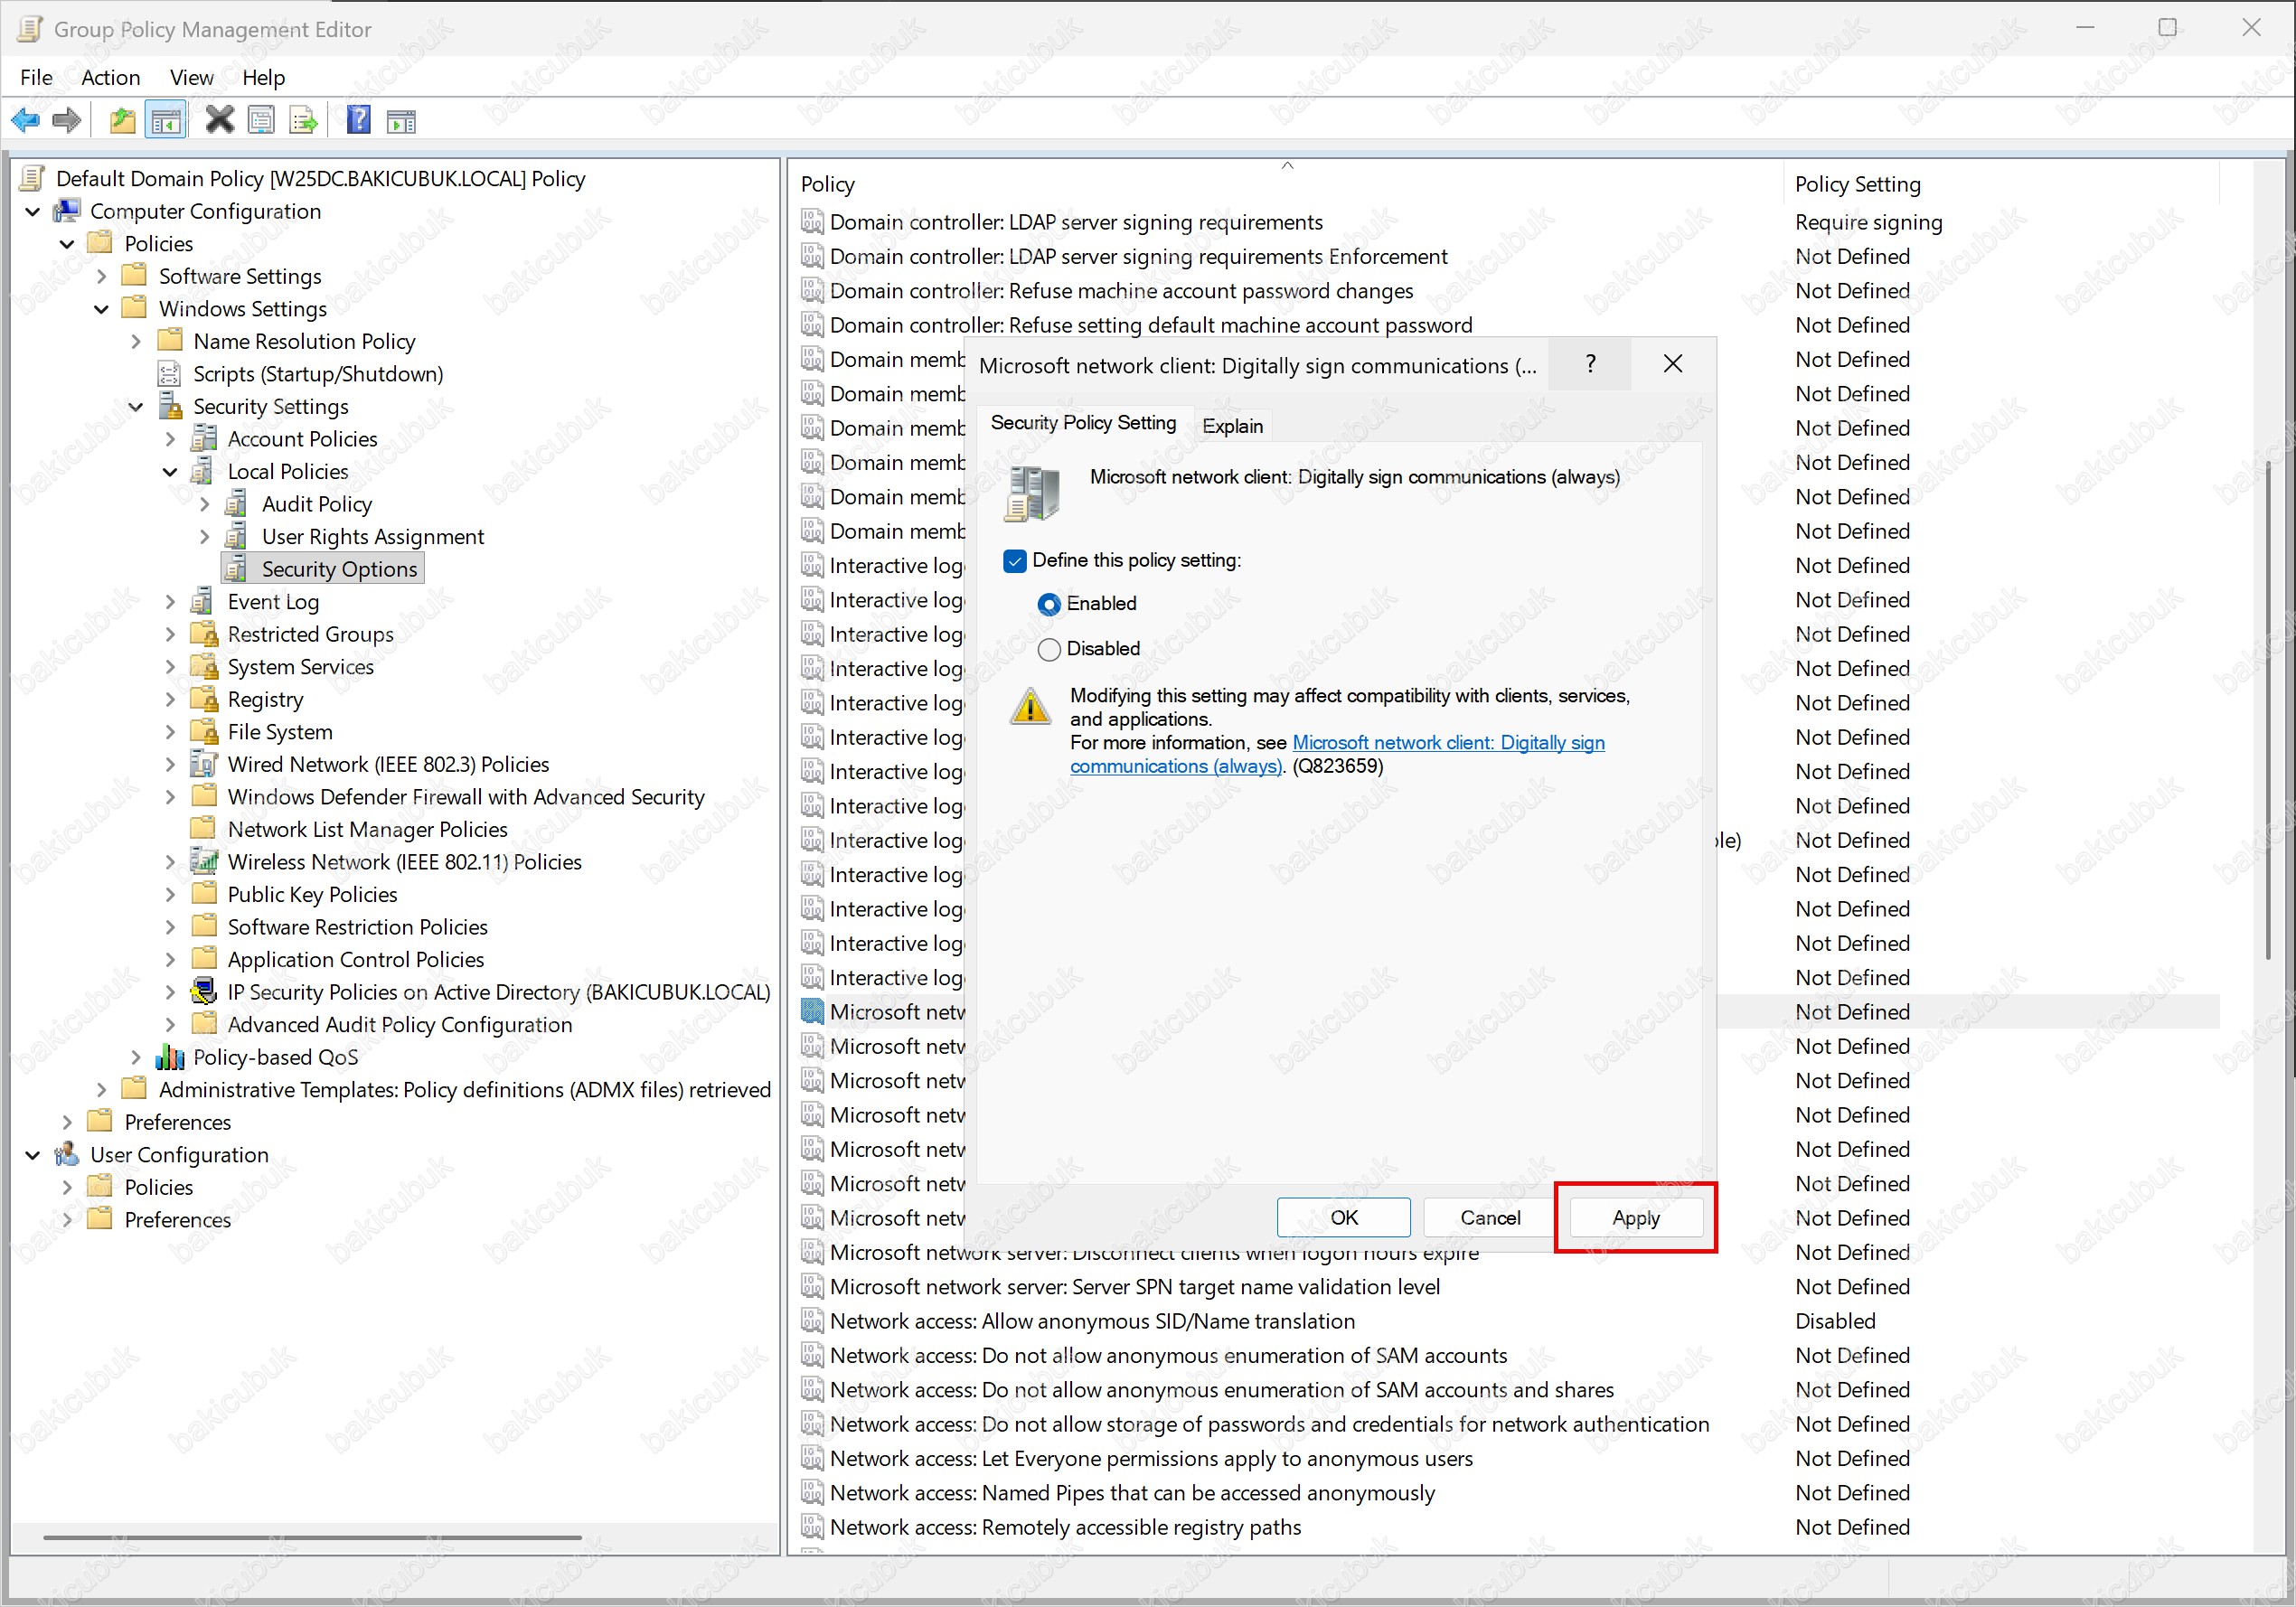Open the File menu
Viewport: 2296px width, 1607px height.
point(36,77)
